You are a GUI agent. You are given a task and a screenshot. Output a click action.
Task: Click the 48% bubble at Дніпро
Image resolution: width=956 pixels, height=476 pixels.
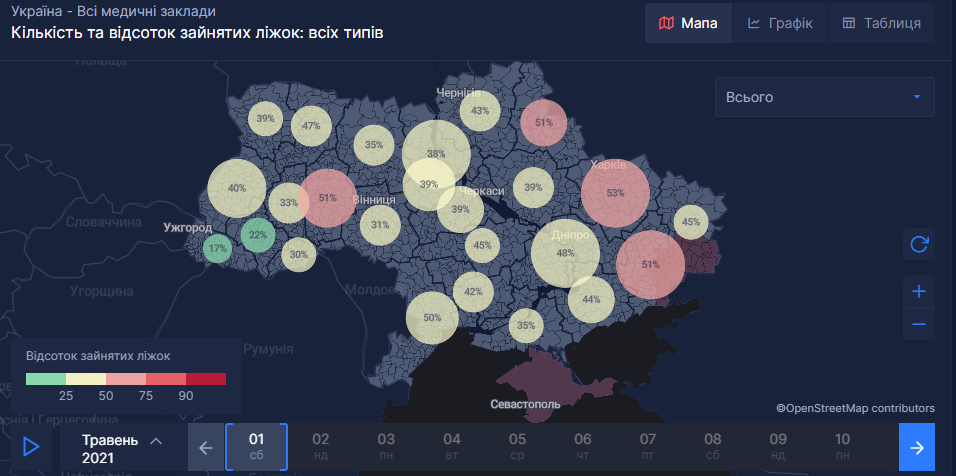pyautogui.click(x=565, y=253)
